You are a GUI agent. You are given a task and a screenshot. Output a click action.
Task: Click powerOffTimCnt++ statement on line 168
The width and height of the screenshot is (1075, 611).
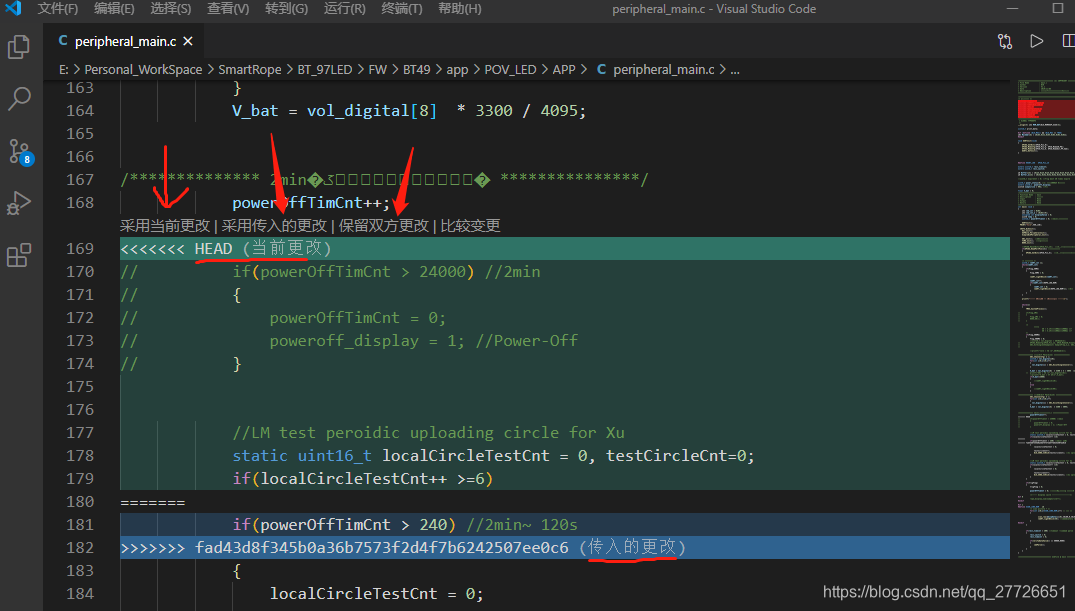click(311, 203)
